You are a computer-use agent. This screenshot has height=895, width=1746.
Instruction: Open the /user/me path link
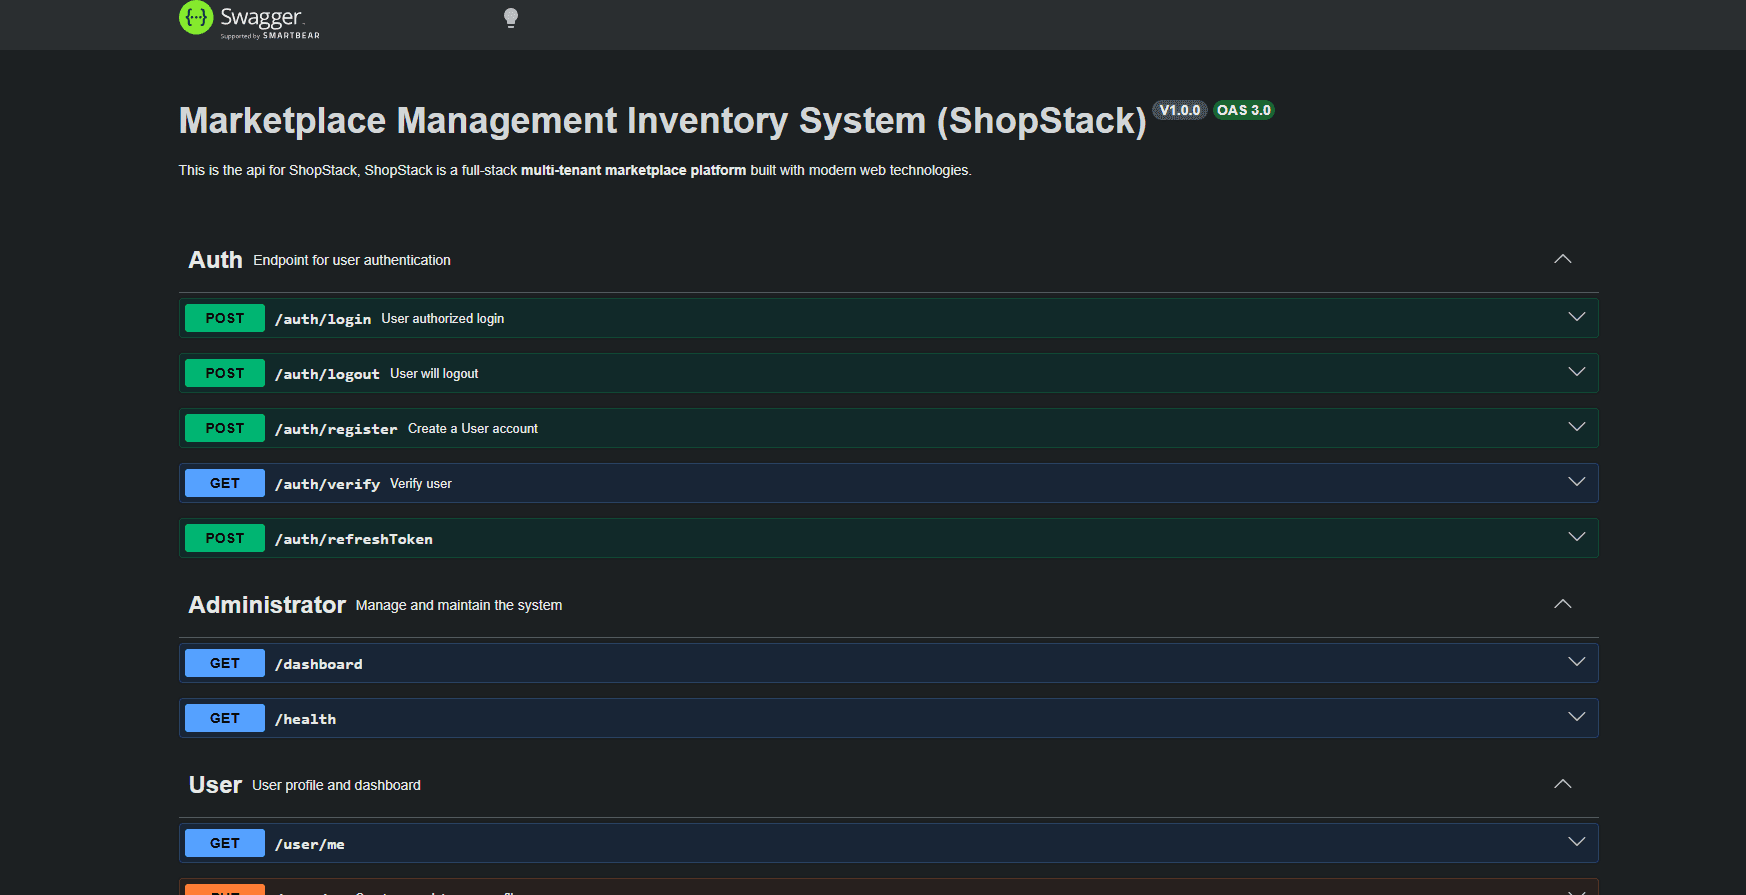(310, 844)
